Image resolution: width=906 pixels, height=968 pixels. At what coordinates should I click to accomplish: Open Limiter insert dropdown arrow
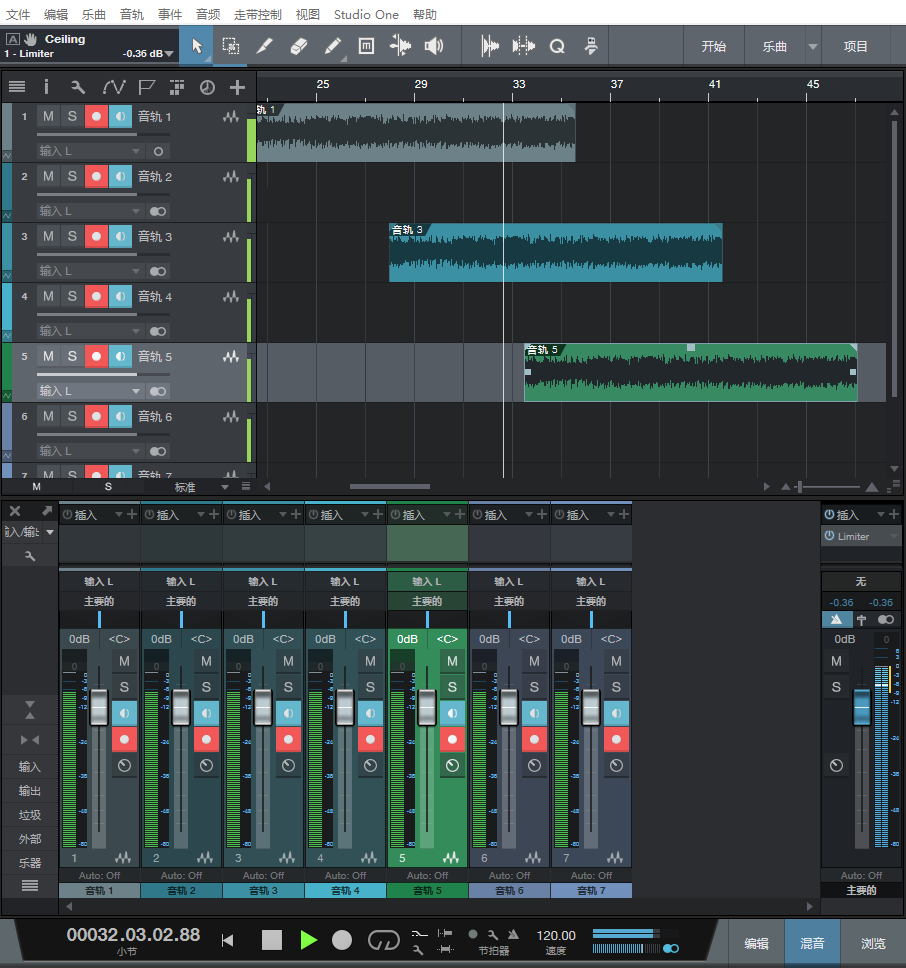893,536
